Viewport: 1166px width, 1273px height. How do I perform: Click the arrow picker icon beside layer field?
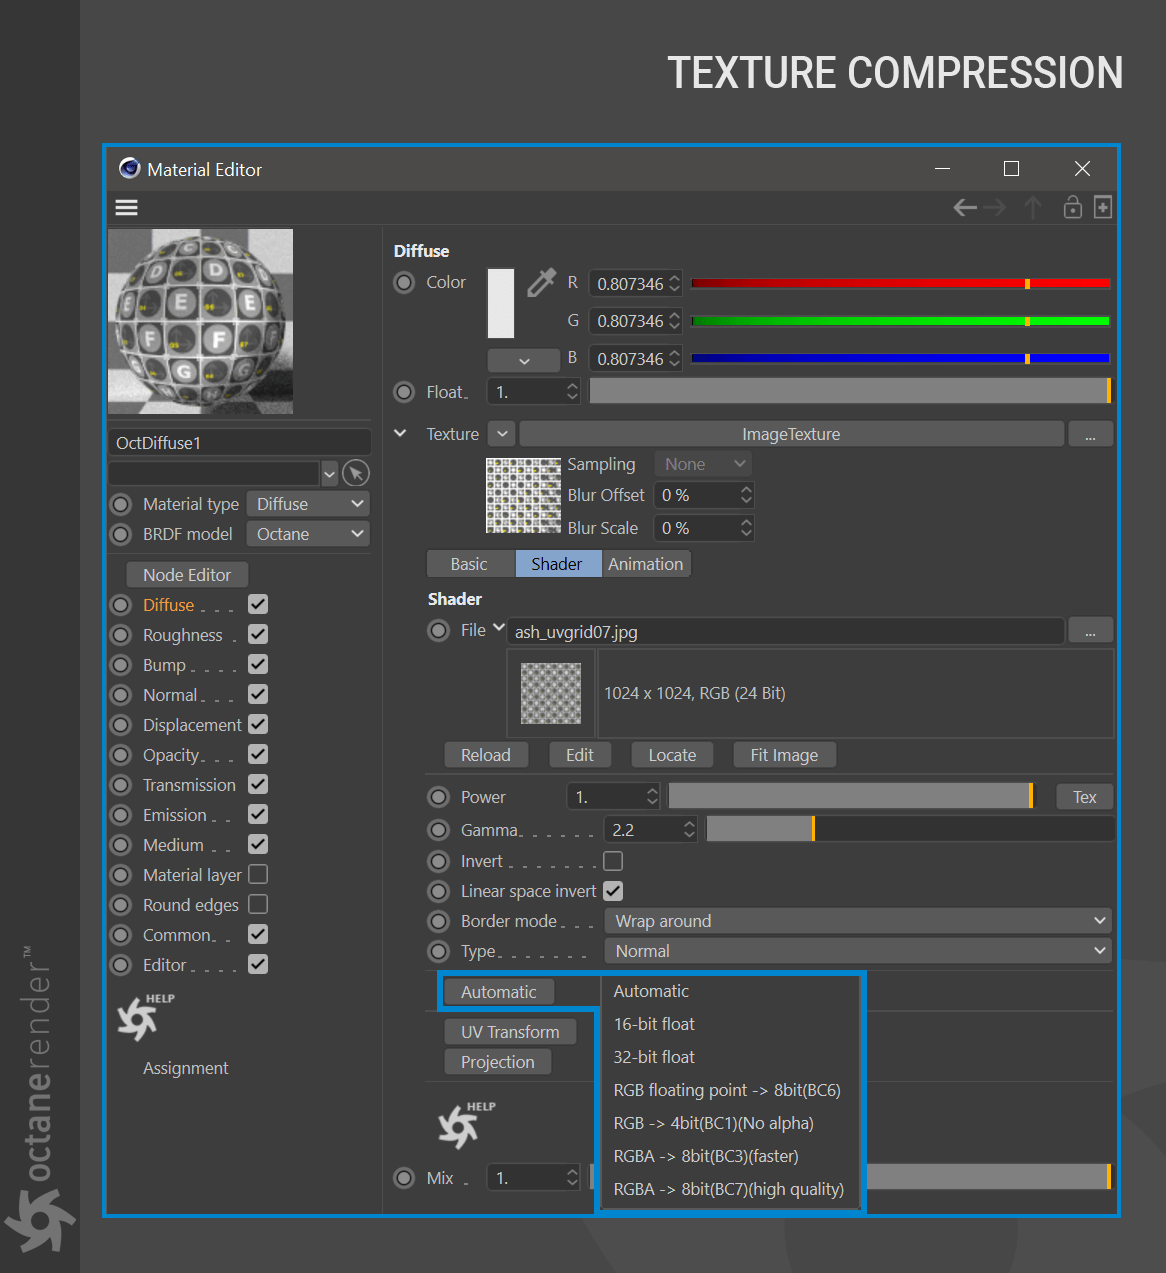(356, 473)
